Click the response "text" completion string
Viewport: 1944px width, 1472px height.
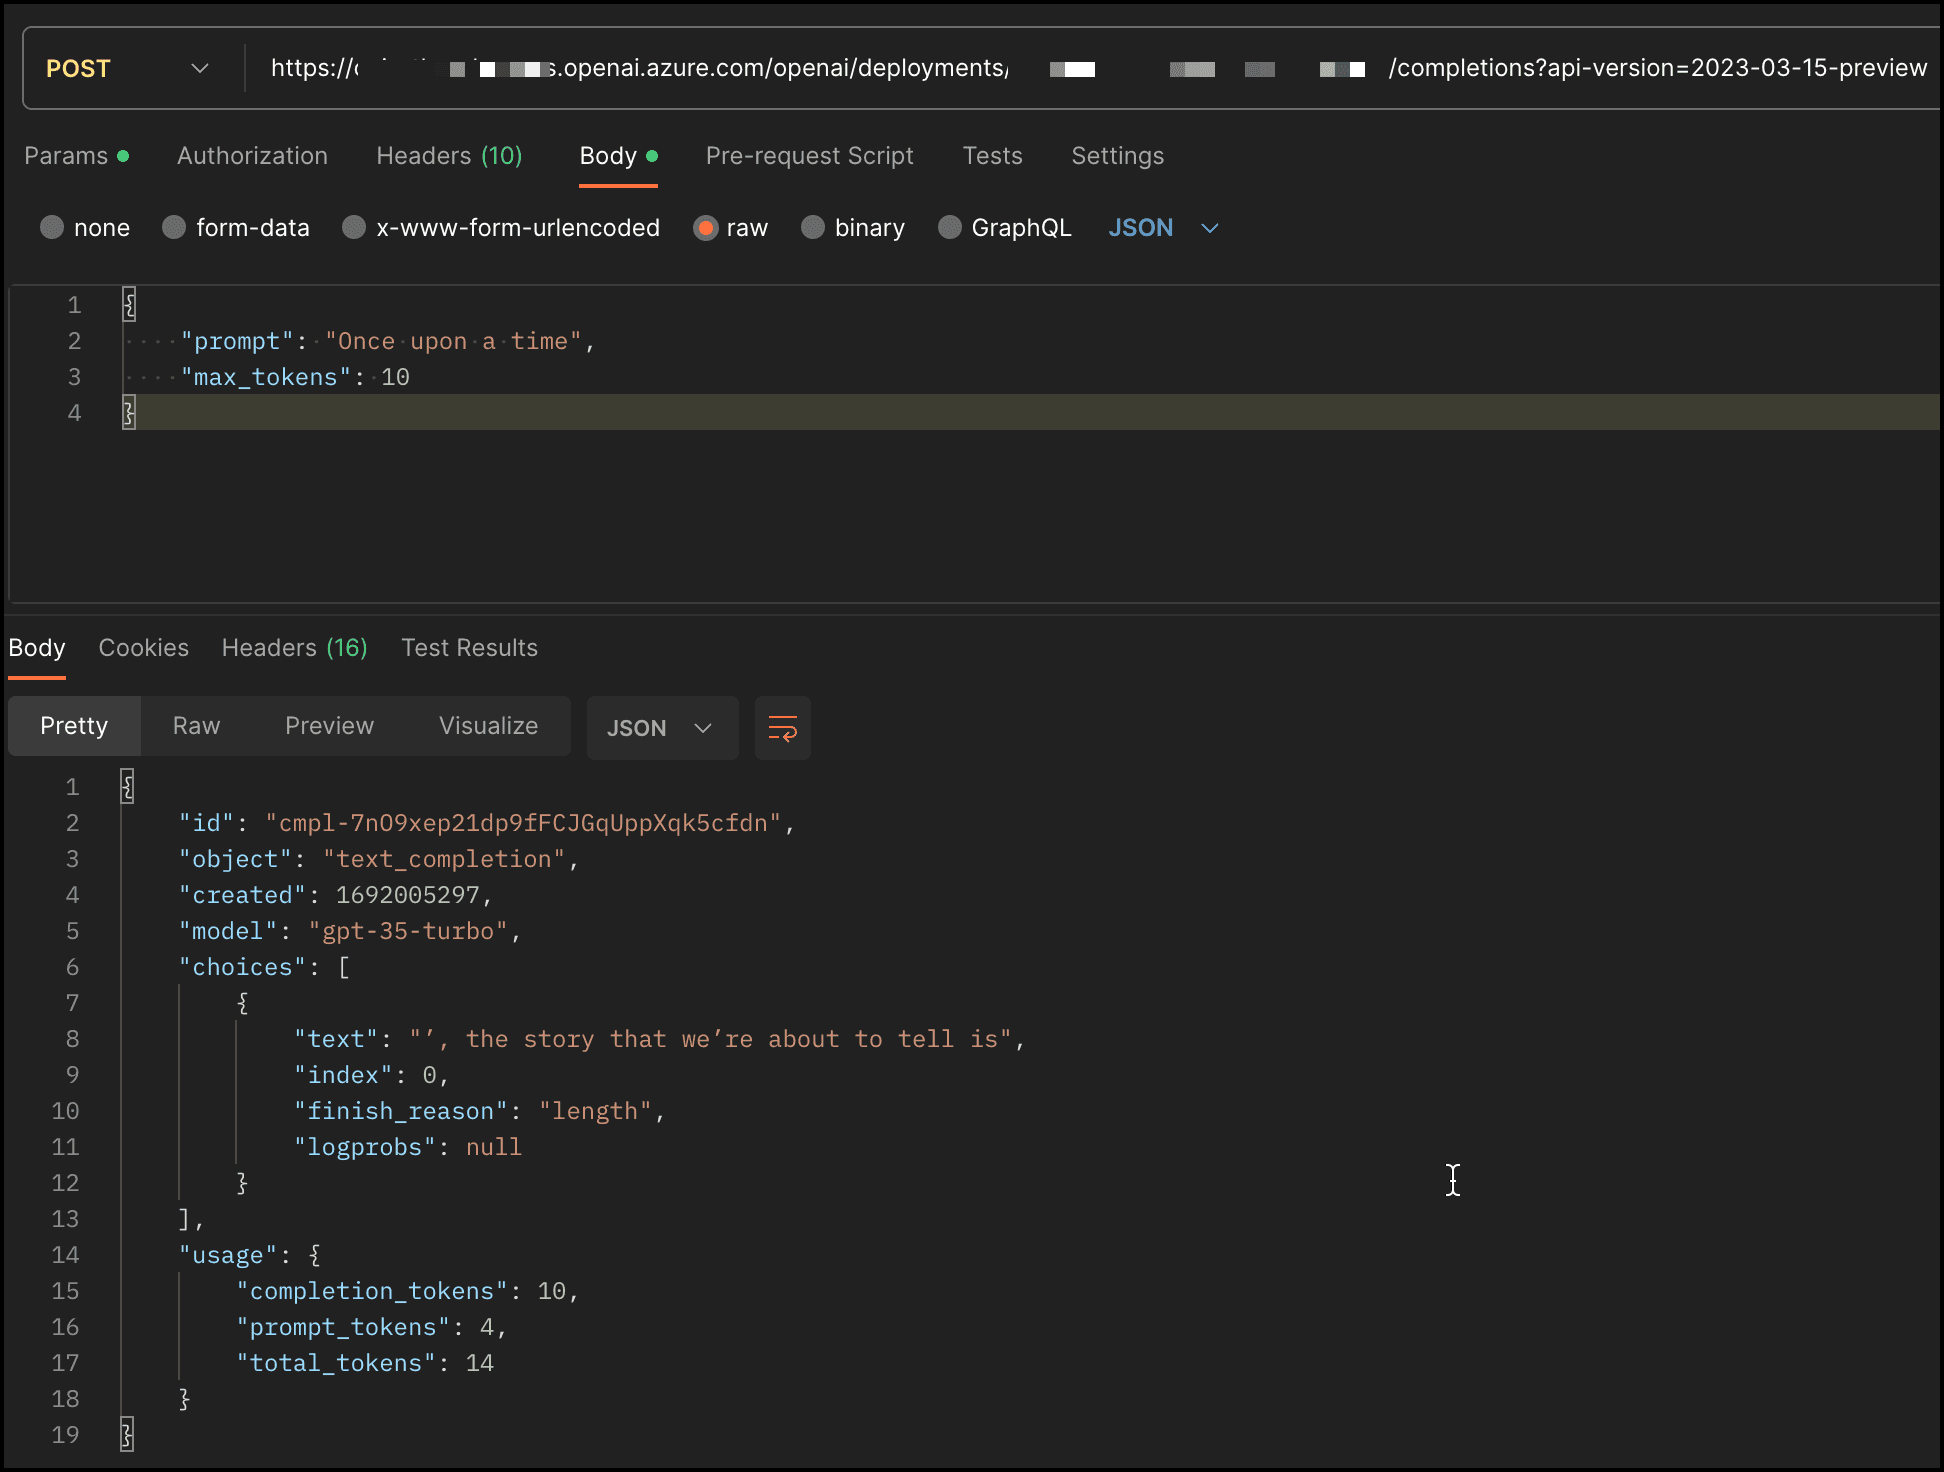[710, 1039]
